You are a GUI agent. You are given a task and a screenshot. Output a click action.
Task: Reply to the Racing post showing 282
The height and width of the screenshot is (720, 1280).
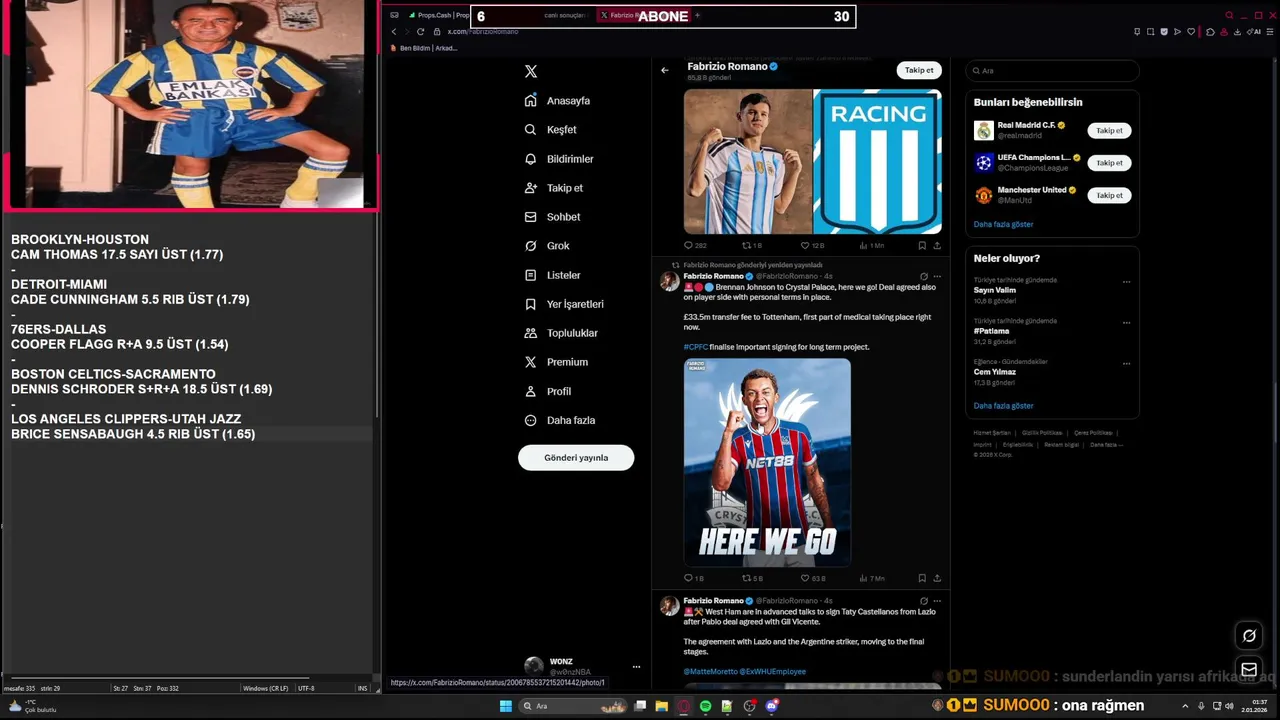coord(695,245)
